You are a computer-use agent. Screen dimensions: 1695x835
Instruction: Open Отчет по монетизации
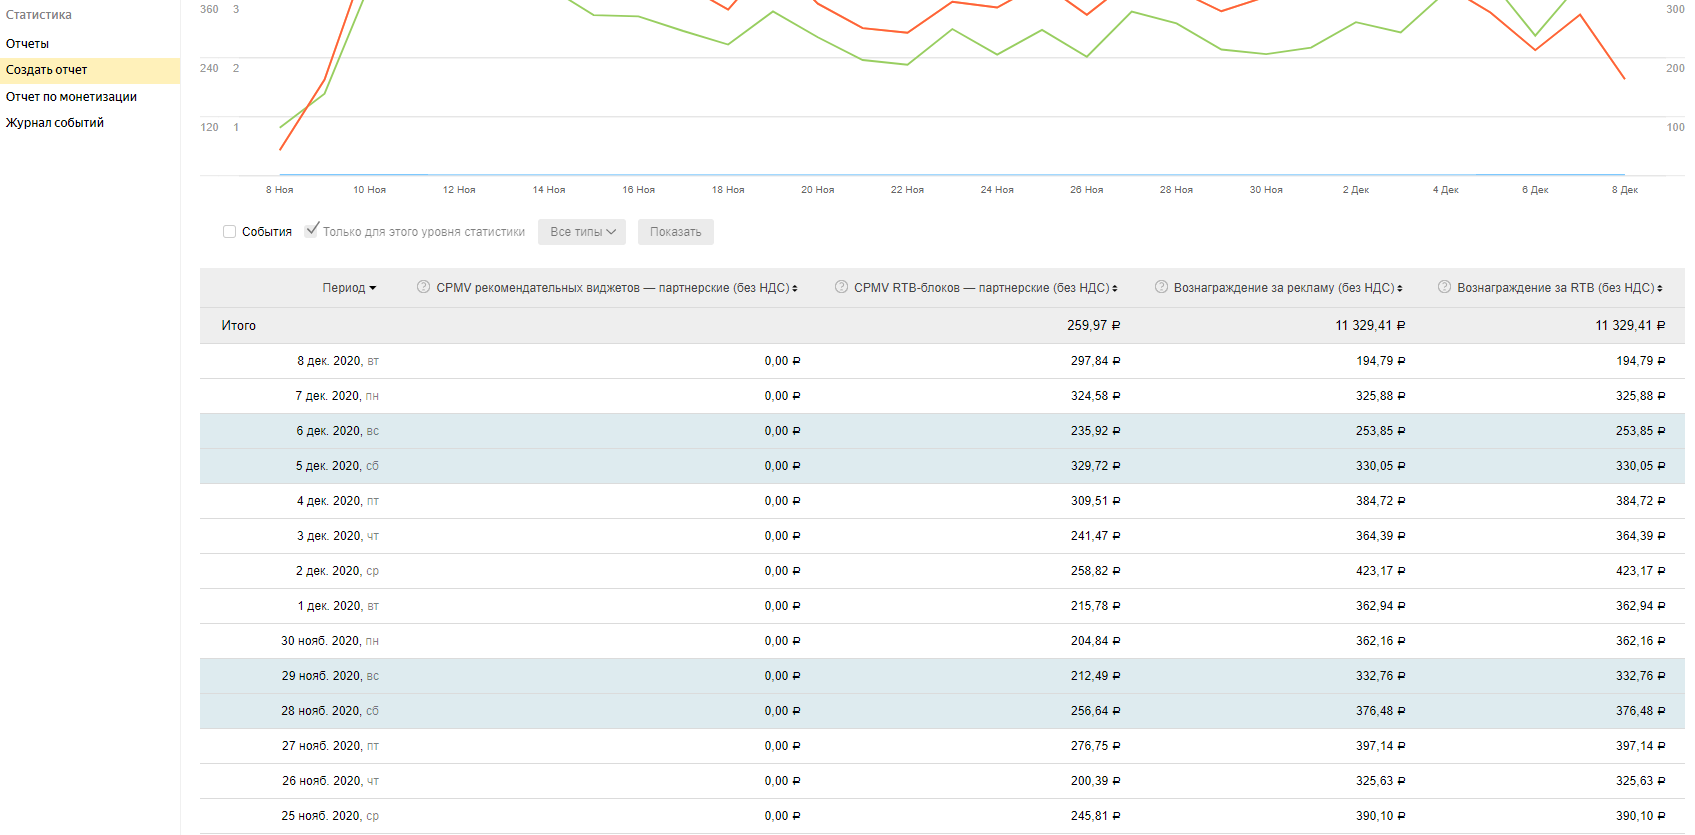point(71,97)
